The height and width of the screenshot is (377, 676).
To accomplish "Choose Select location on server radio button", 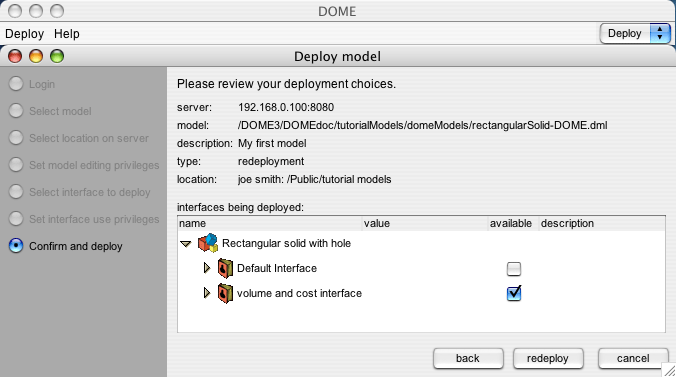I will click(16, 138).
